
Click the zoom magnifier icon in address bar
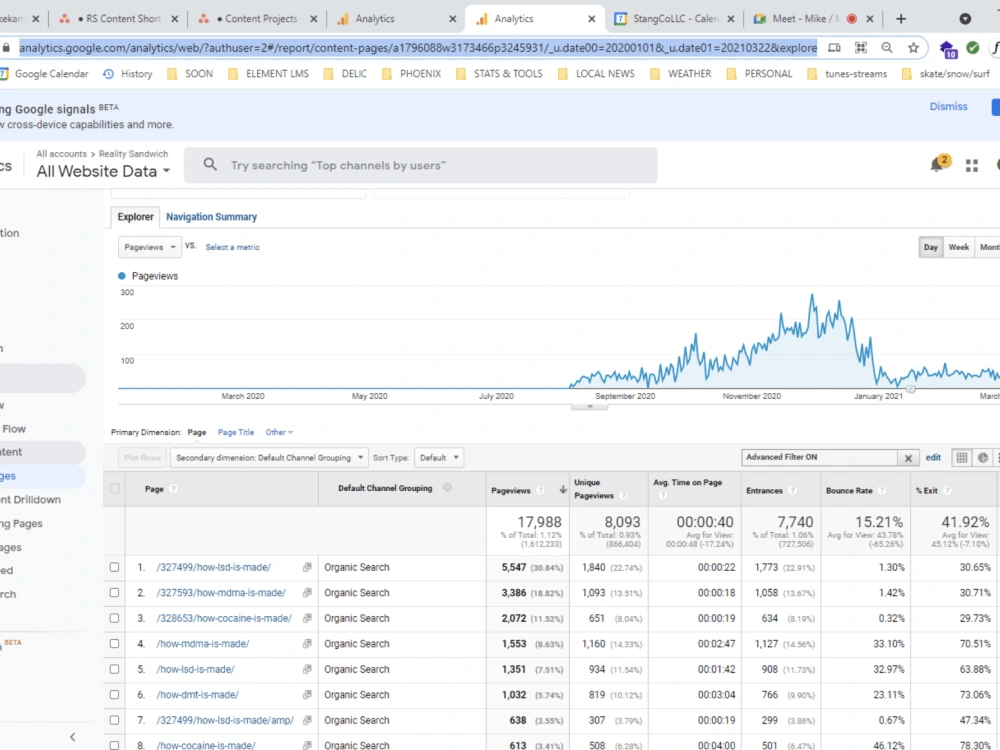pos(886,48)
